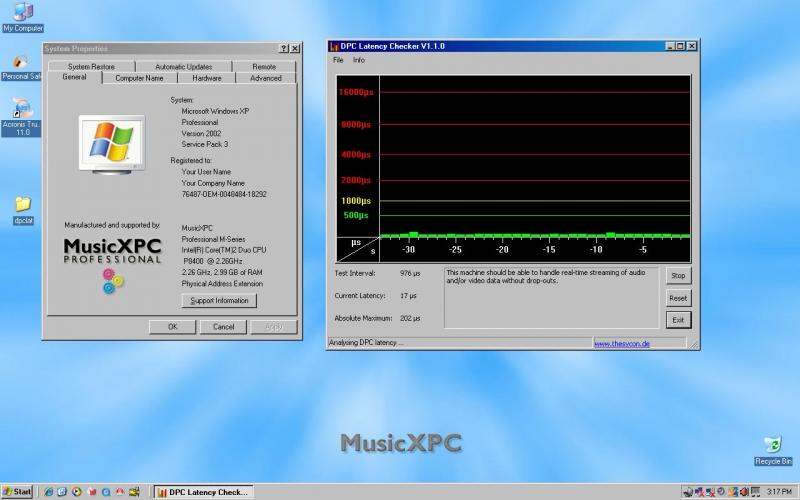The height and width of the screenshot is (500, 800).
Task: Switch to the System Restore tab
Action: tap(91, 66)
